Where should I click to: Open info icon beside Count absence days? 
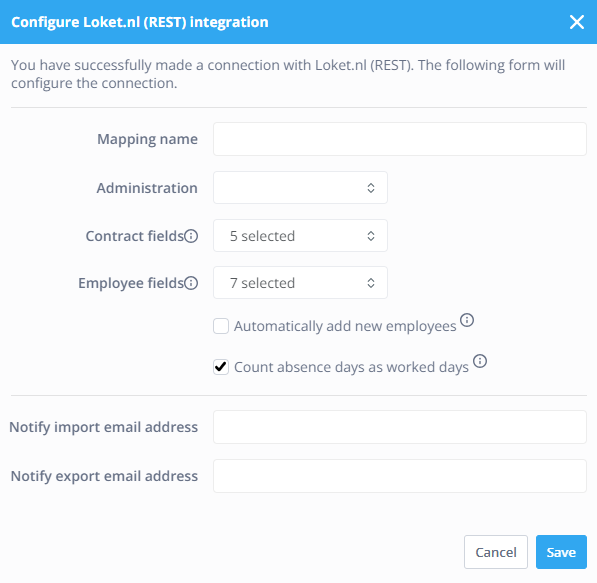[x=480, y=361]
